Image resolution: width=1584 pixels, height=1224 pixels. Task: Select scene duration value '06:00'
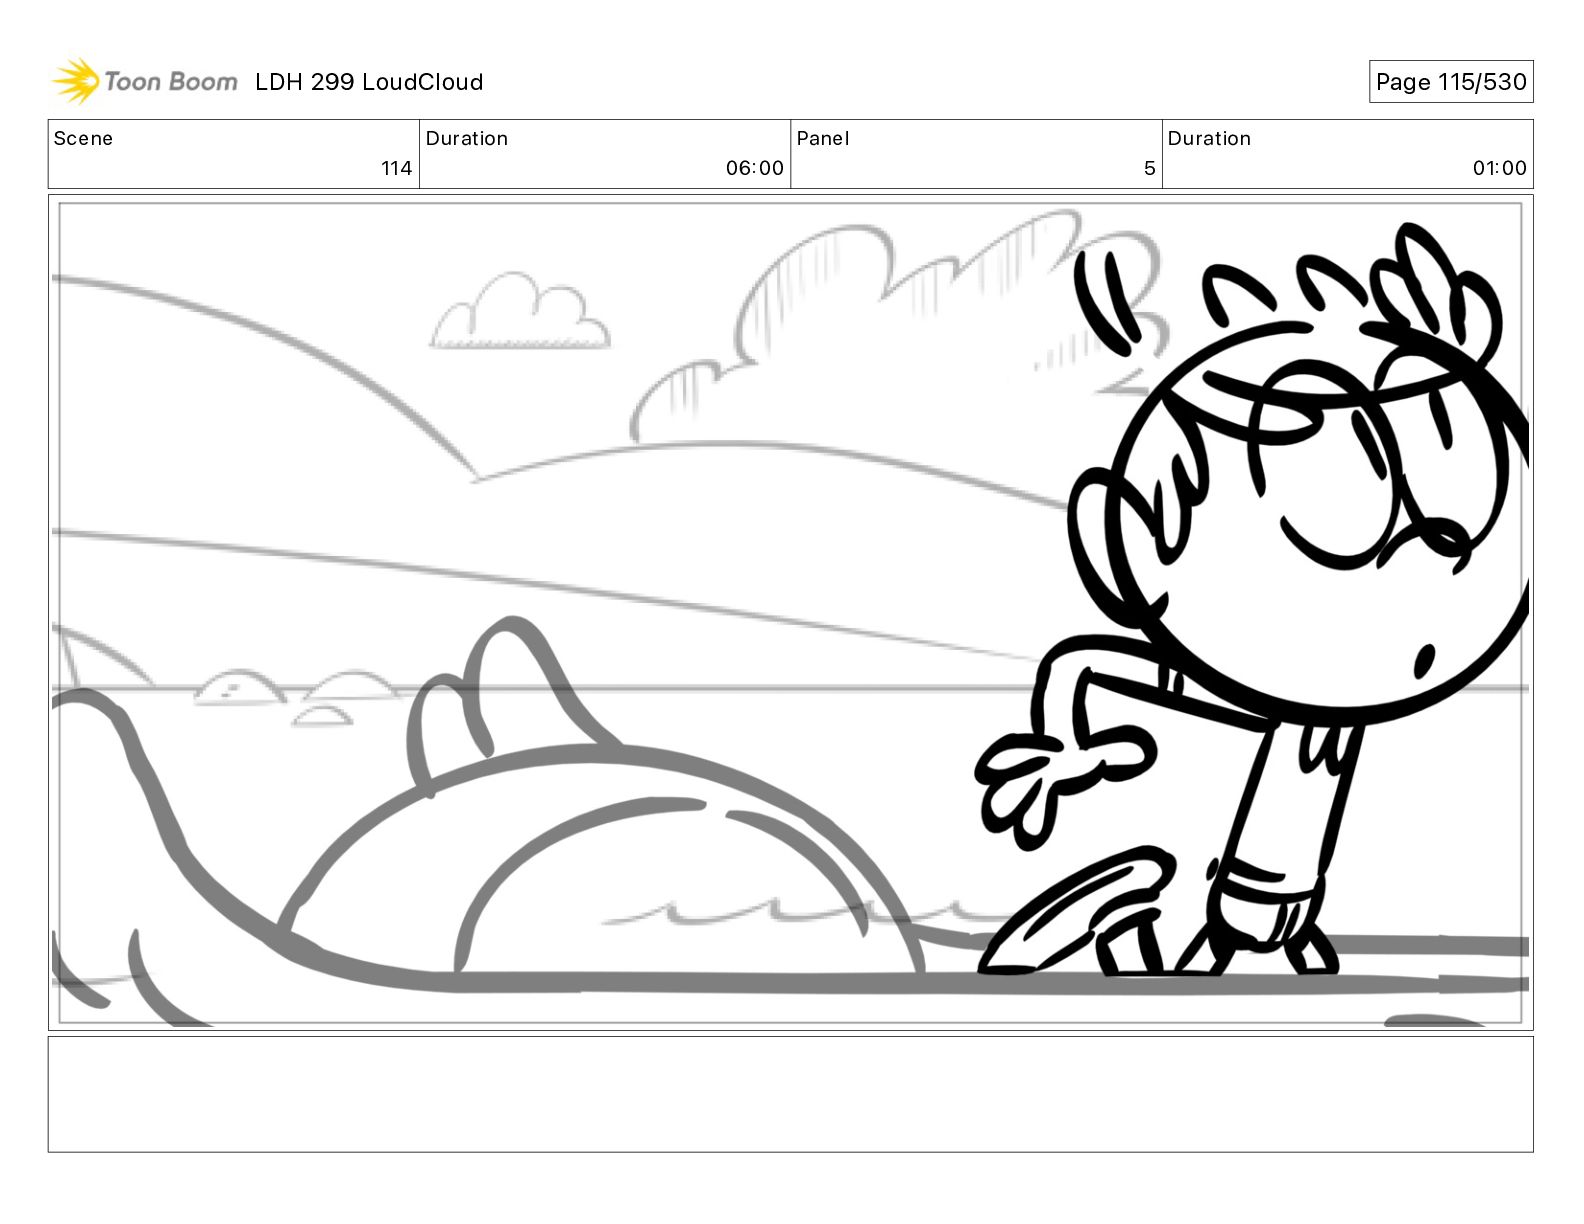click(x=755, y=168)
